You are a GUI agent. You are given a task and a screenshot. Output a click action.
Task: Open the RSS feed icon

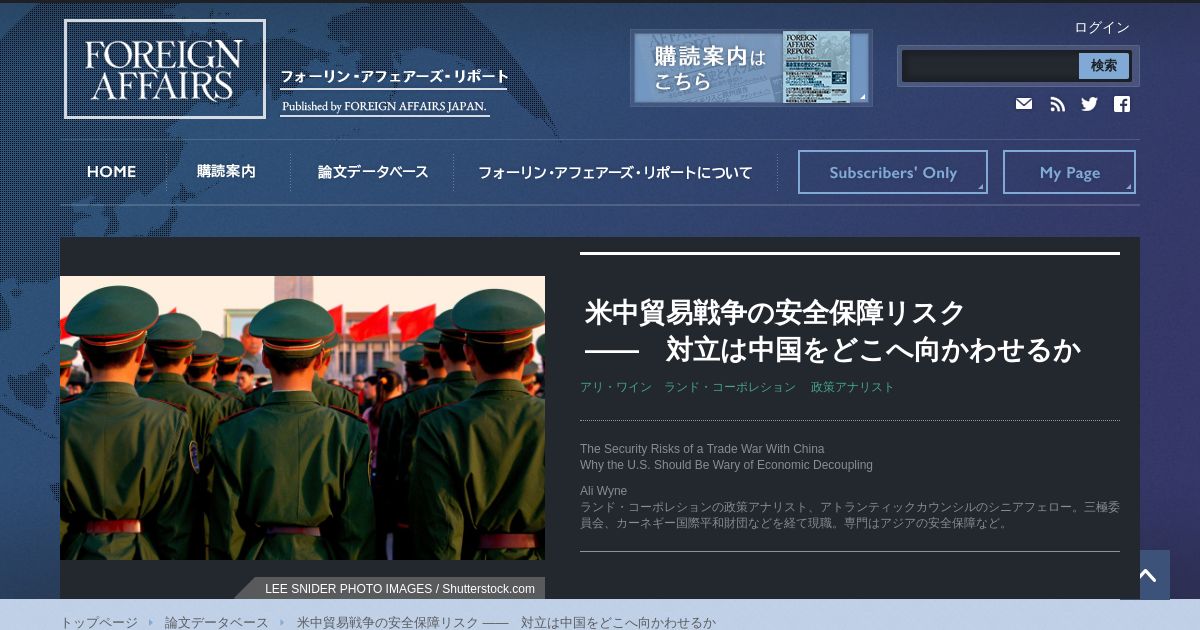tap(1057, 104)
